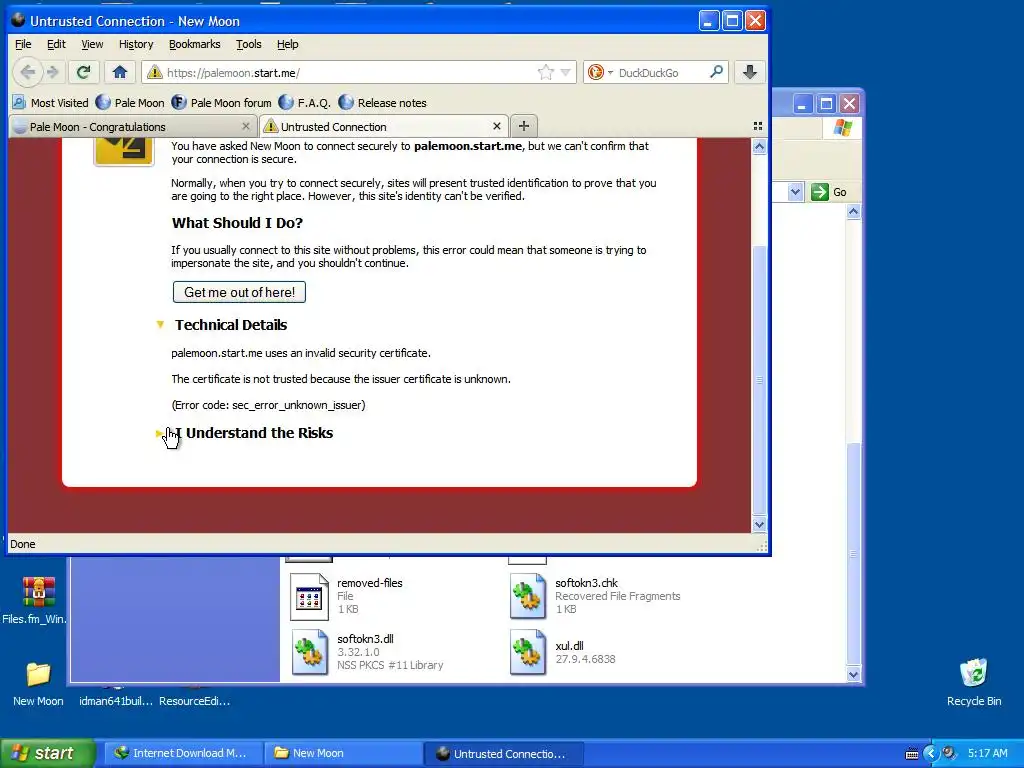Open the Help menu
The width and height of the screenshot is (1024, 768).
tap(287, 44)
